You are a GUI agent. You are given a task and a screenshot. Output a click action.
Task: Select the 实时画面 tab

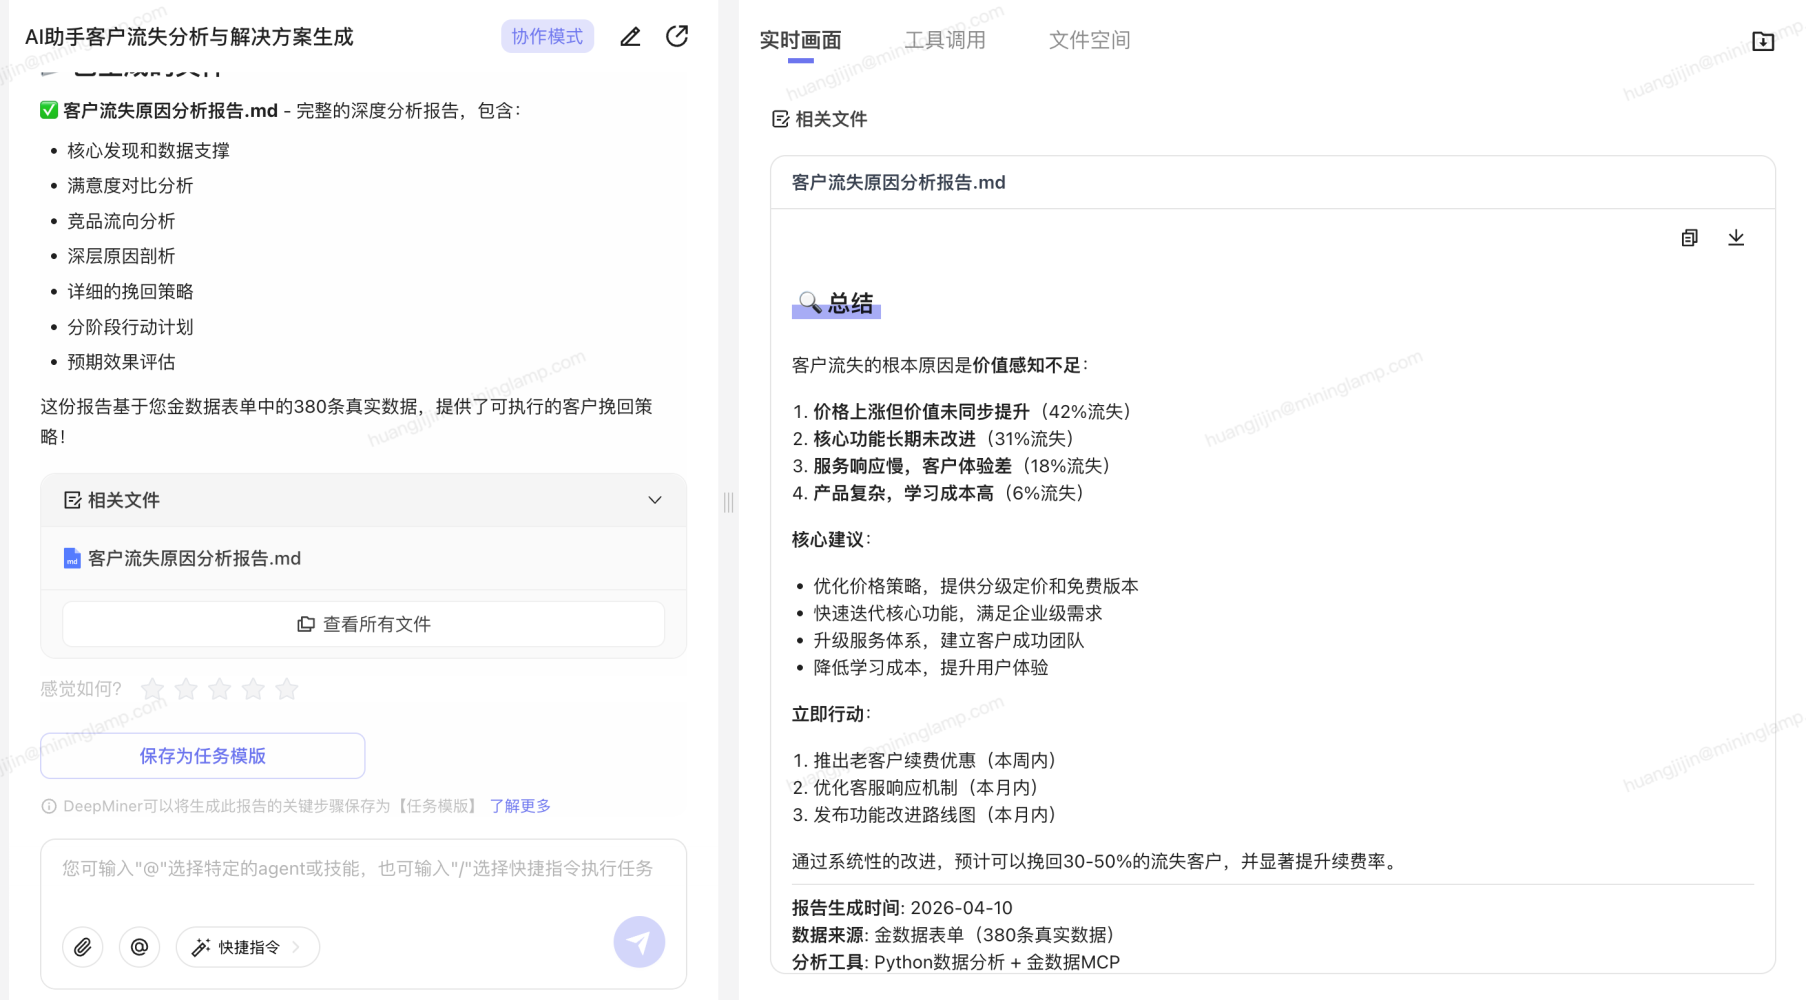click(800, 40)
